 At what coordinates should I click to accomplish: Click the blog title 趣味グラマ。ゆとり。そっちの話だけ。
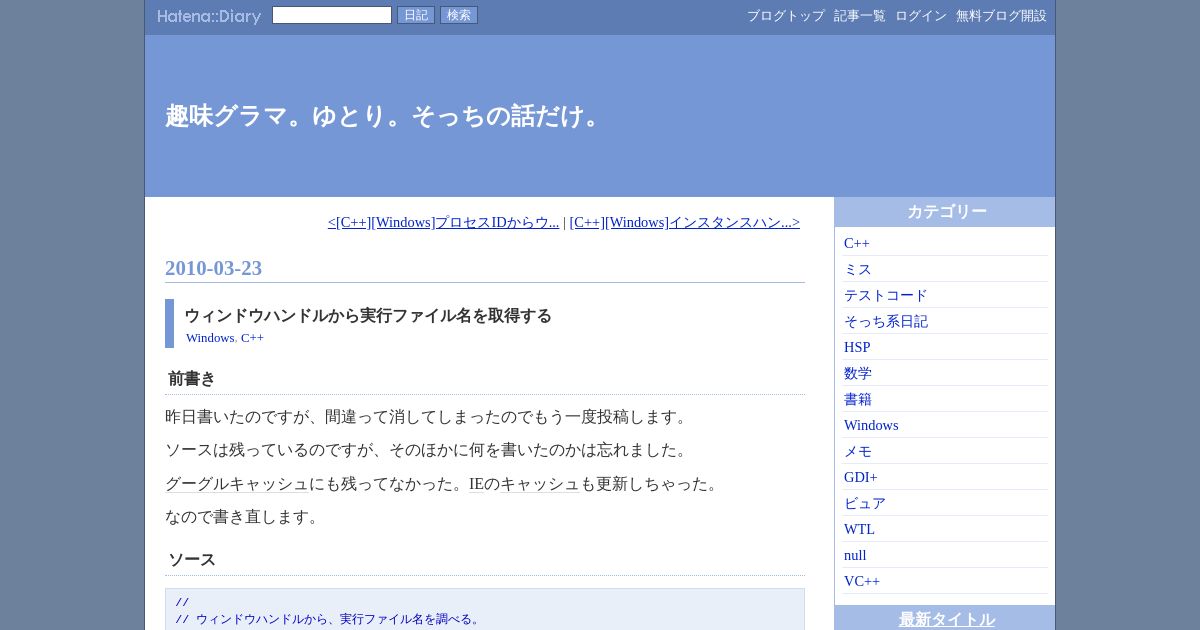coord(387,116)
